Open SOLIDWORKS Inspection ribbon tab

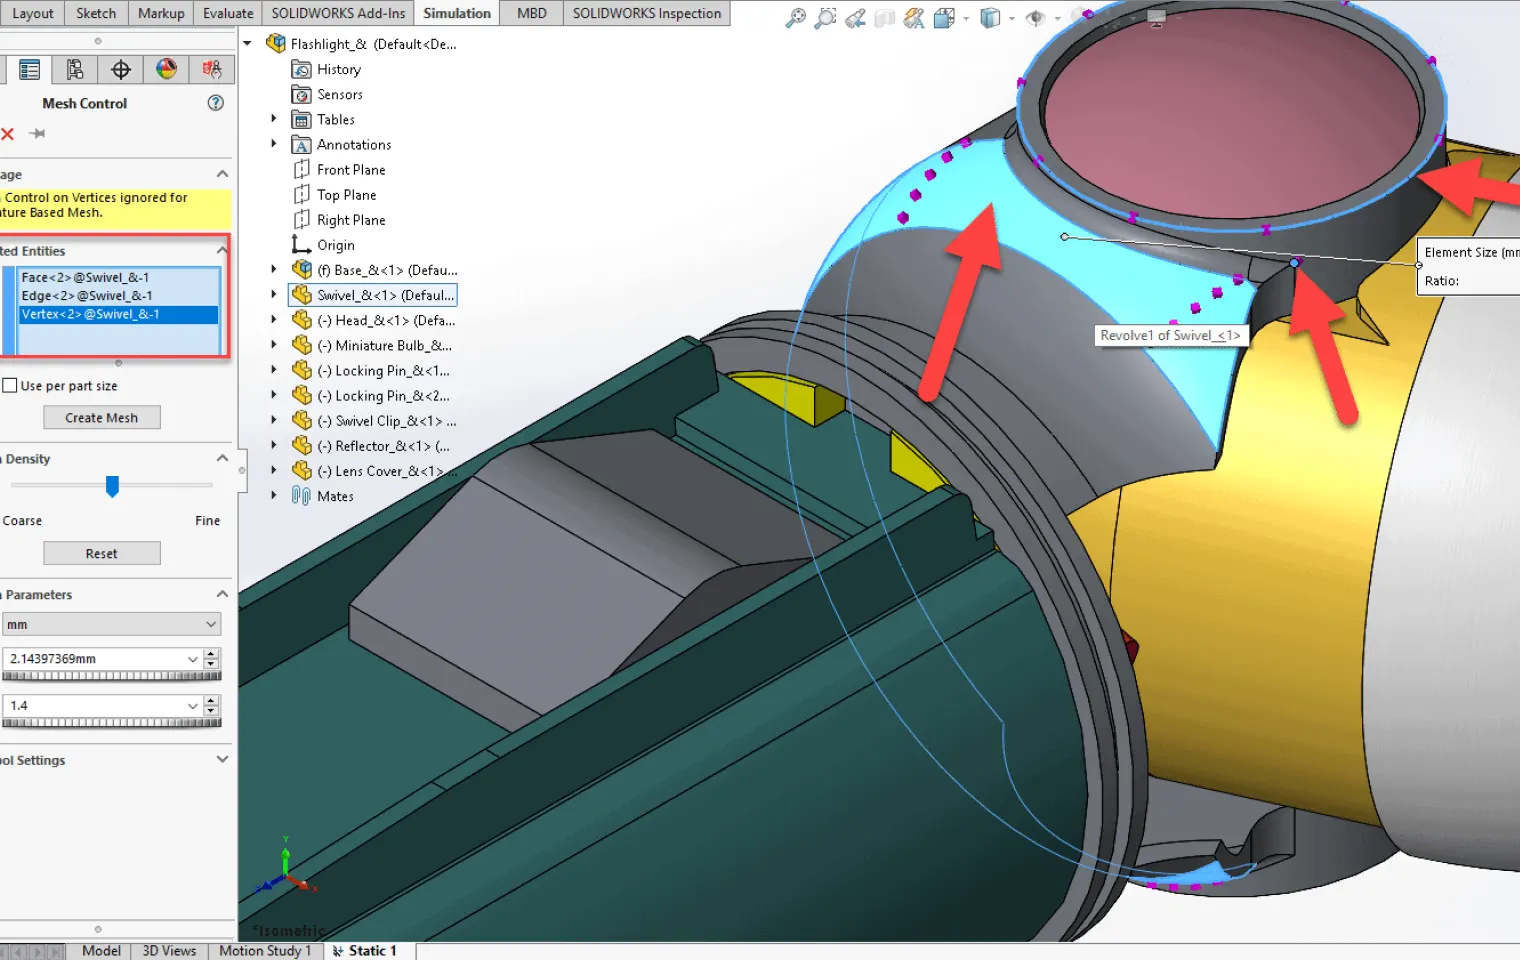pyautogui.click(x=647, y=13)
